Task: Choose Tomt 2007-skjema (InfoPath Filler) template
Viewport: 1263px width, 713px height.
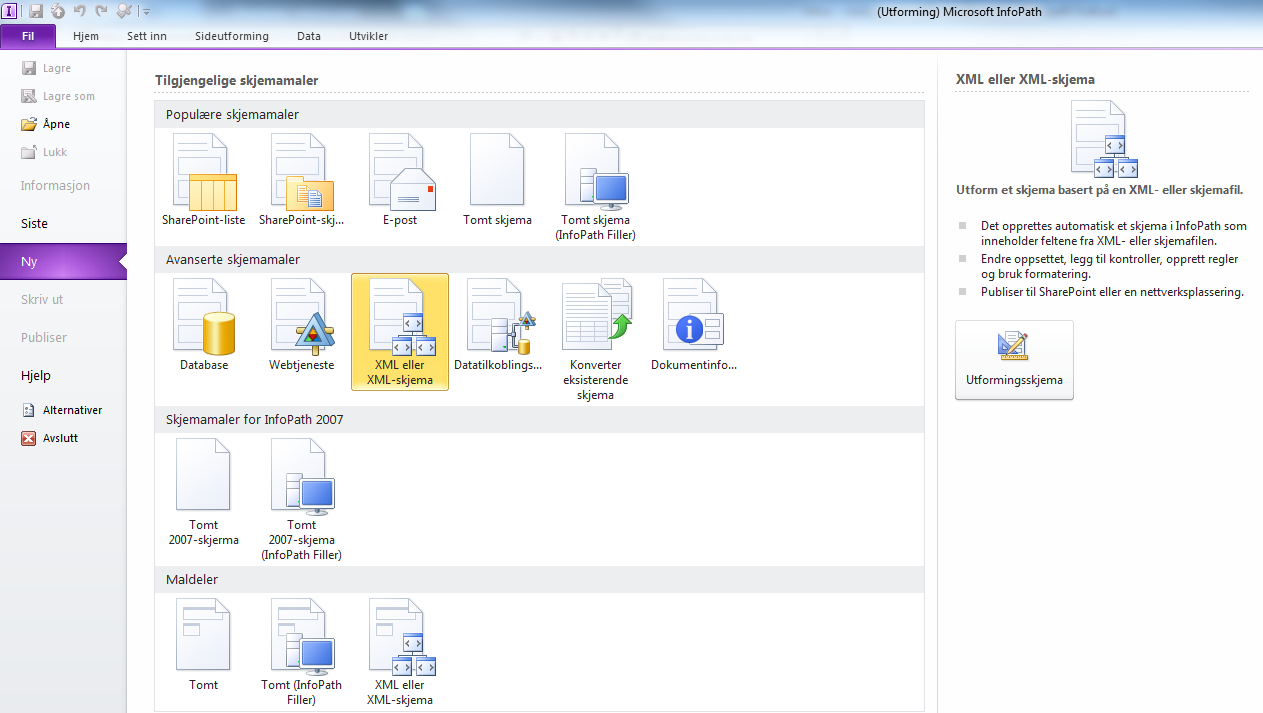Action: [302, 499]
